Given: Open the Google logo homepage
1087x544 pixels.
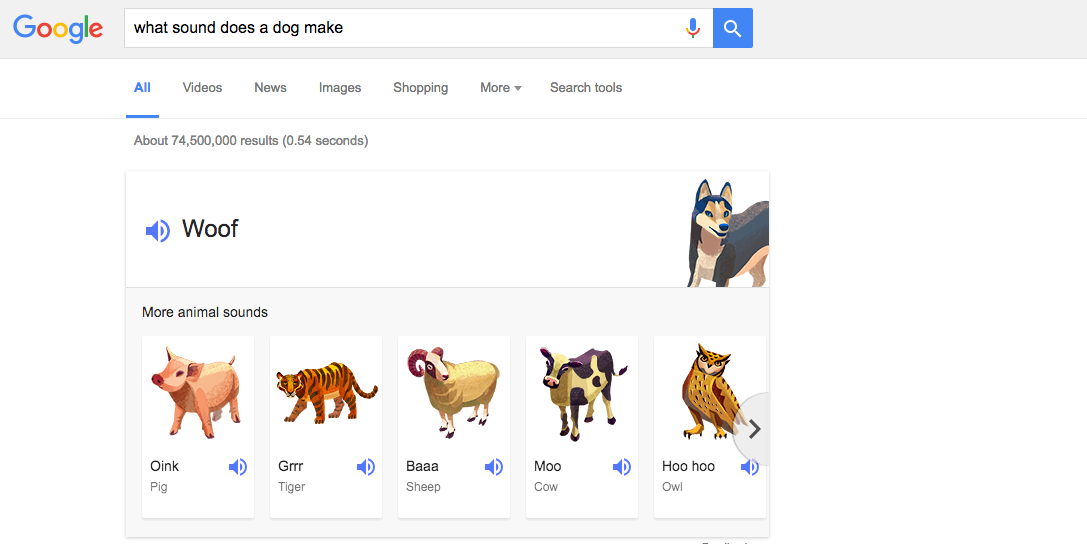Looking at the screenshot, I should 58,28.
